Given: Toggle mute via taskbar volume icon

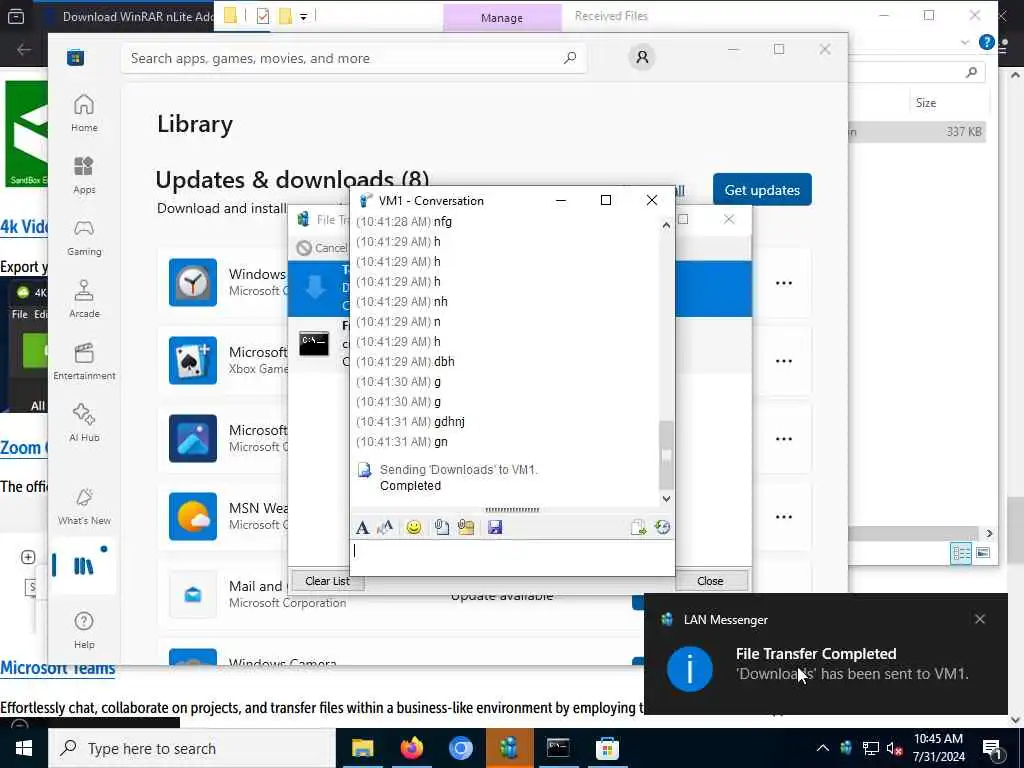Looking at the screenshot, I should click(895, 748).
